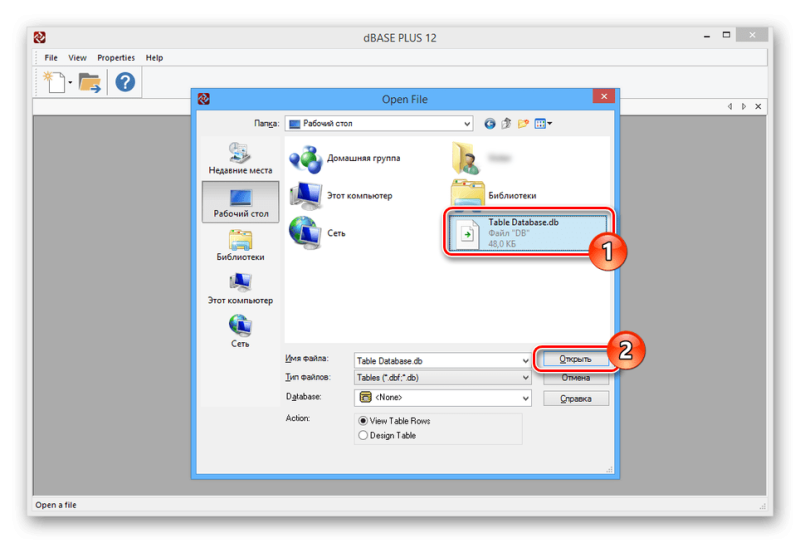
Task: Close the document pane with X icon
Action: tap(758, 107)
